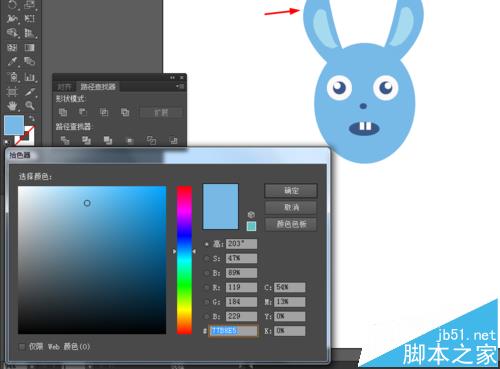Click the 扩展 Expand button in Pathfinder
The image size is (500, 369).
coord(161,112)
